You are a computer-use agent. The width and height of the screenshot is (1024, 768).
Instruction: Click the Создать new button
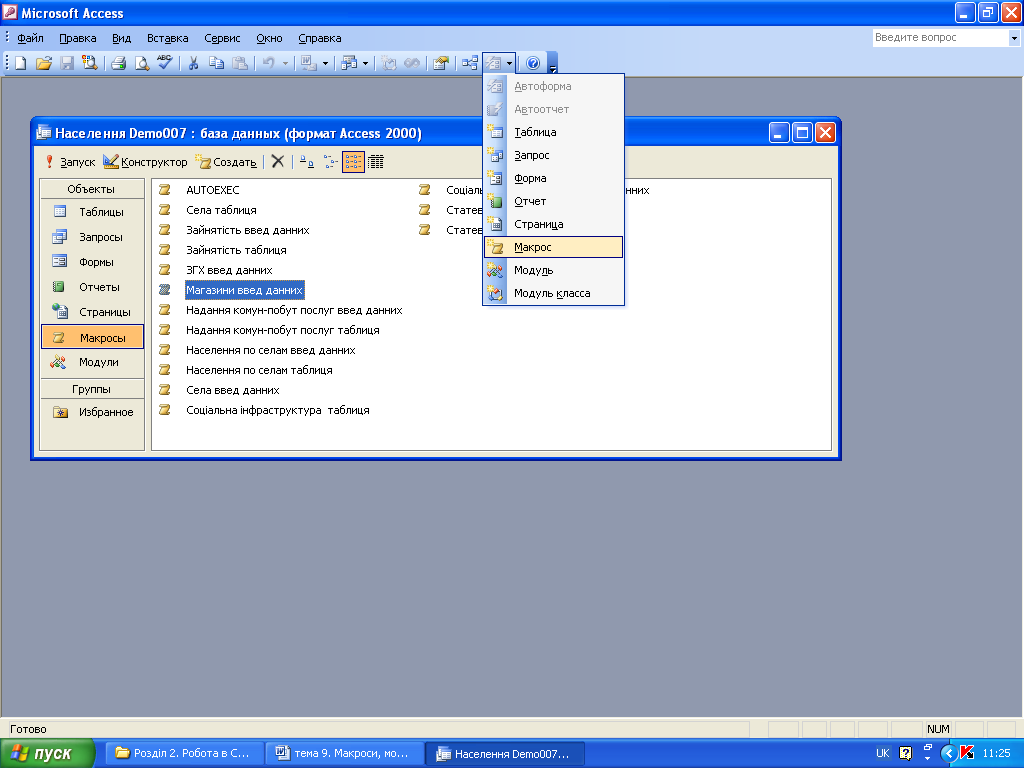226,162
